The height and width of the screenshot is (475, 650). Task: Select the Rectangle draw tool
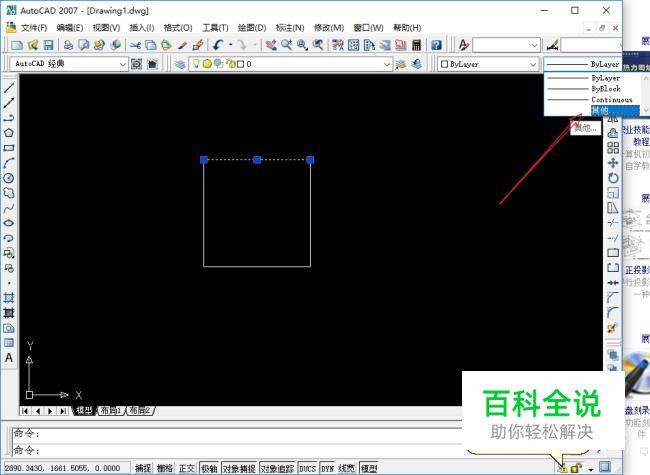point(9,148)
